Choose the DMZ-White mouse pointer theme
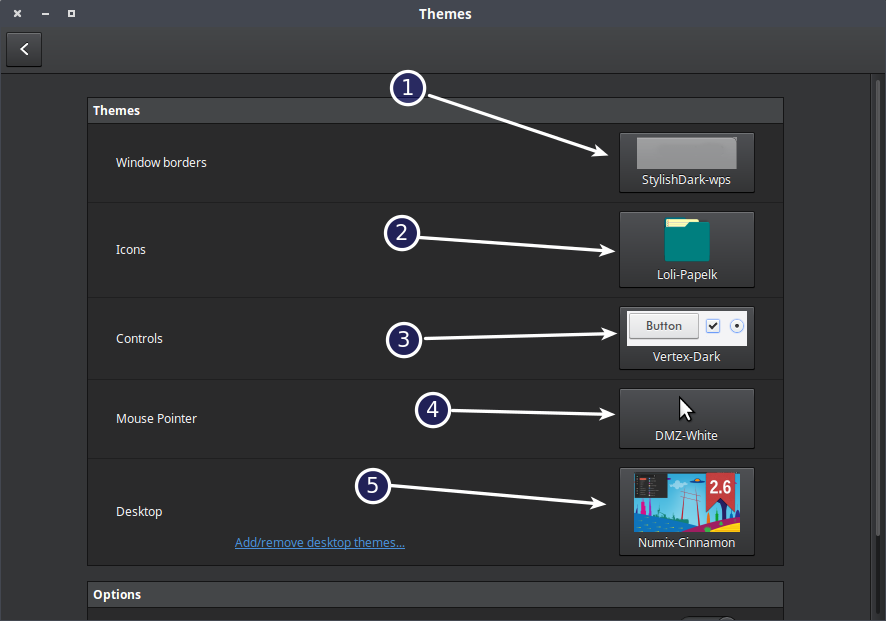This screenshot has height=621, width=886. (x=687, y=417)
